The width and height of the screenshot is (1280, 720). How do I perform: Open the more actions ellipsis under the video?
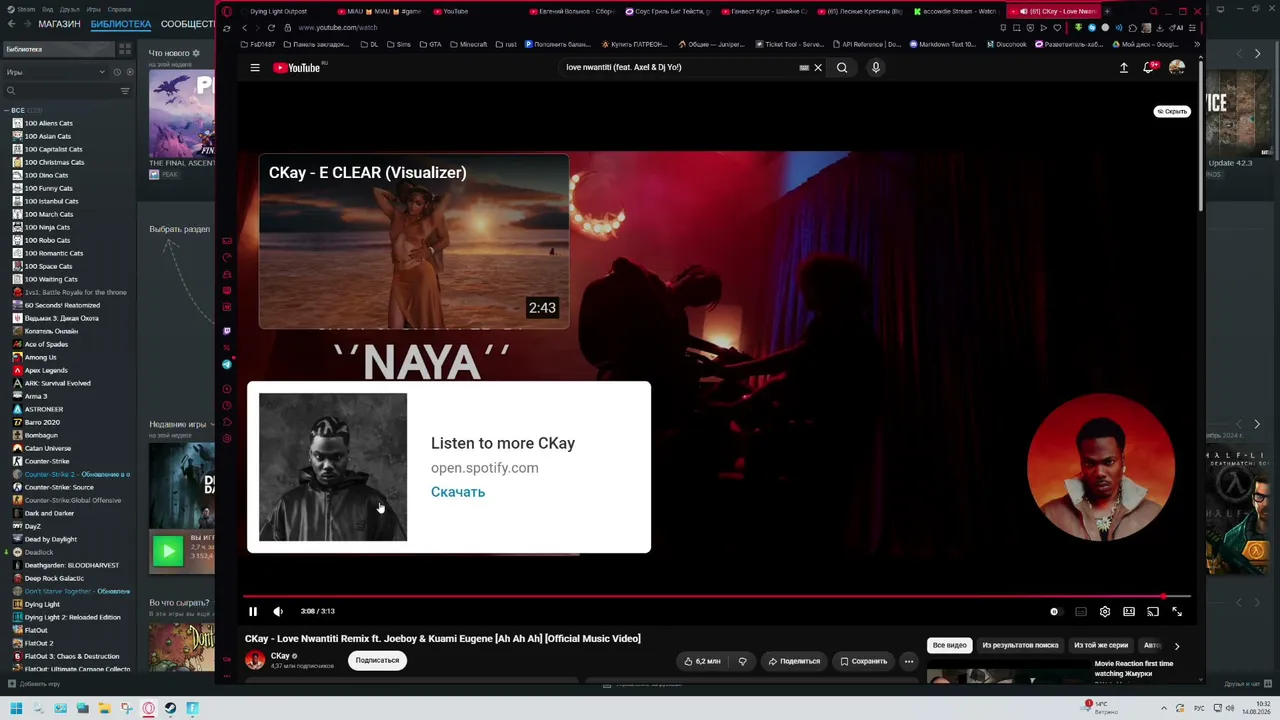[909, 661]
